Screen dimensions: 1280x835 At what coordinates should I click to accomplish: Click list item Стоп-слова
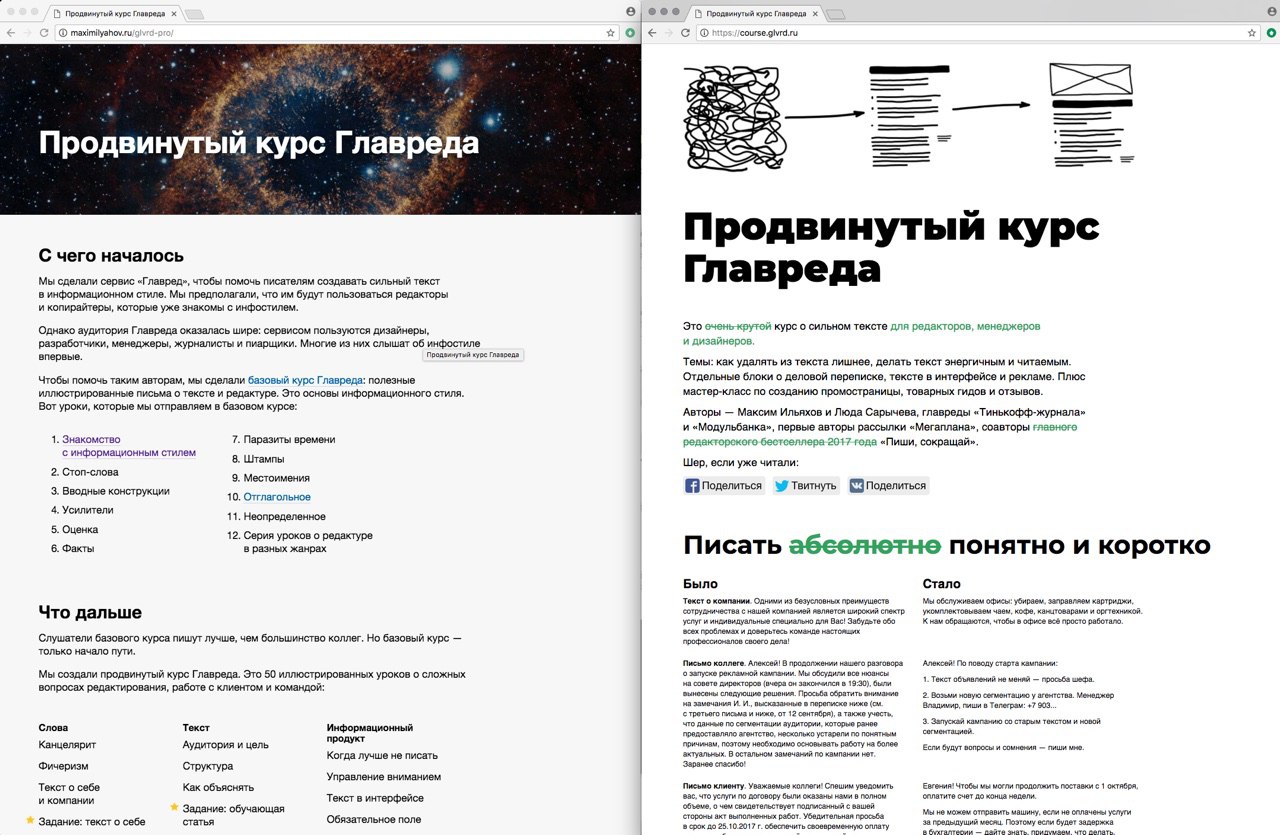tap(90, 472)
